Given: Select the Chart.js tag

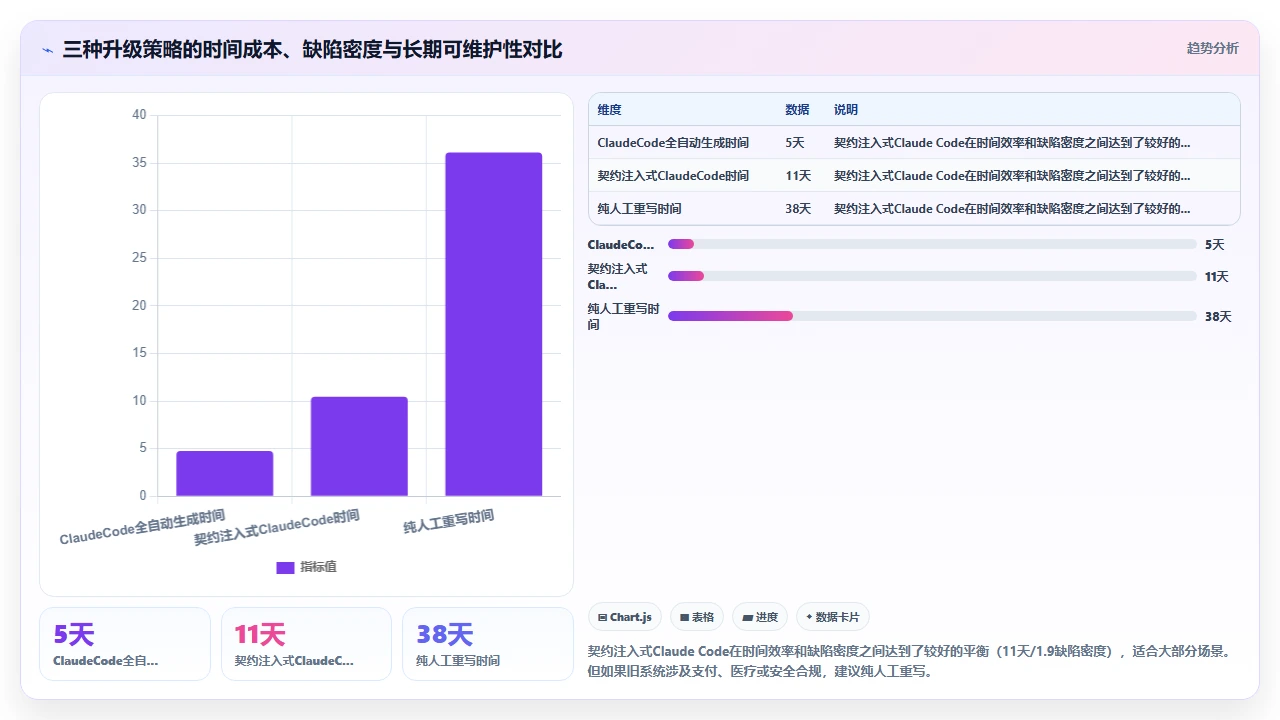Looking at the screenshot, I should click(625, 617).
